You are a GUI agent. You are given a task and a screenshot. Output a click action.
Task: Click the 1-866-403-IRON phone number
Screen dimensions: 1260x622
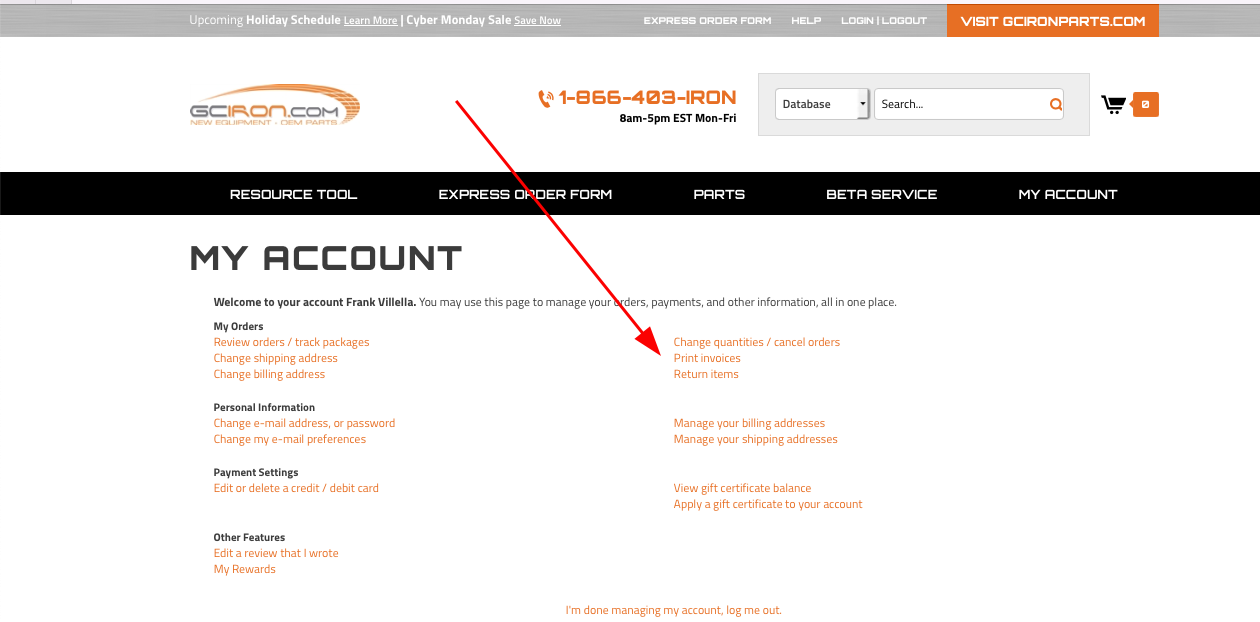click(x=647, y=98)
